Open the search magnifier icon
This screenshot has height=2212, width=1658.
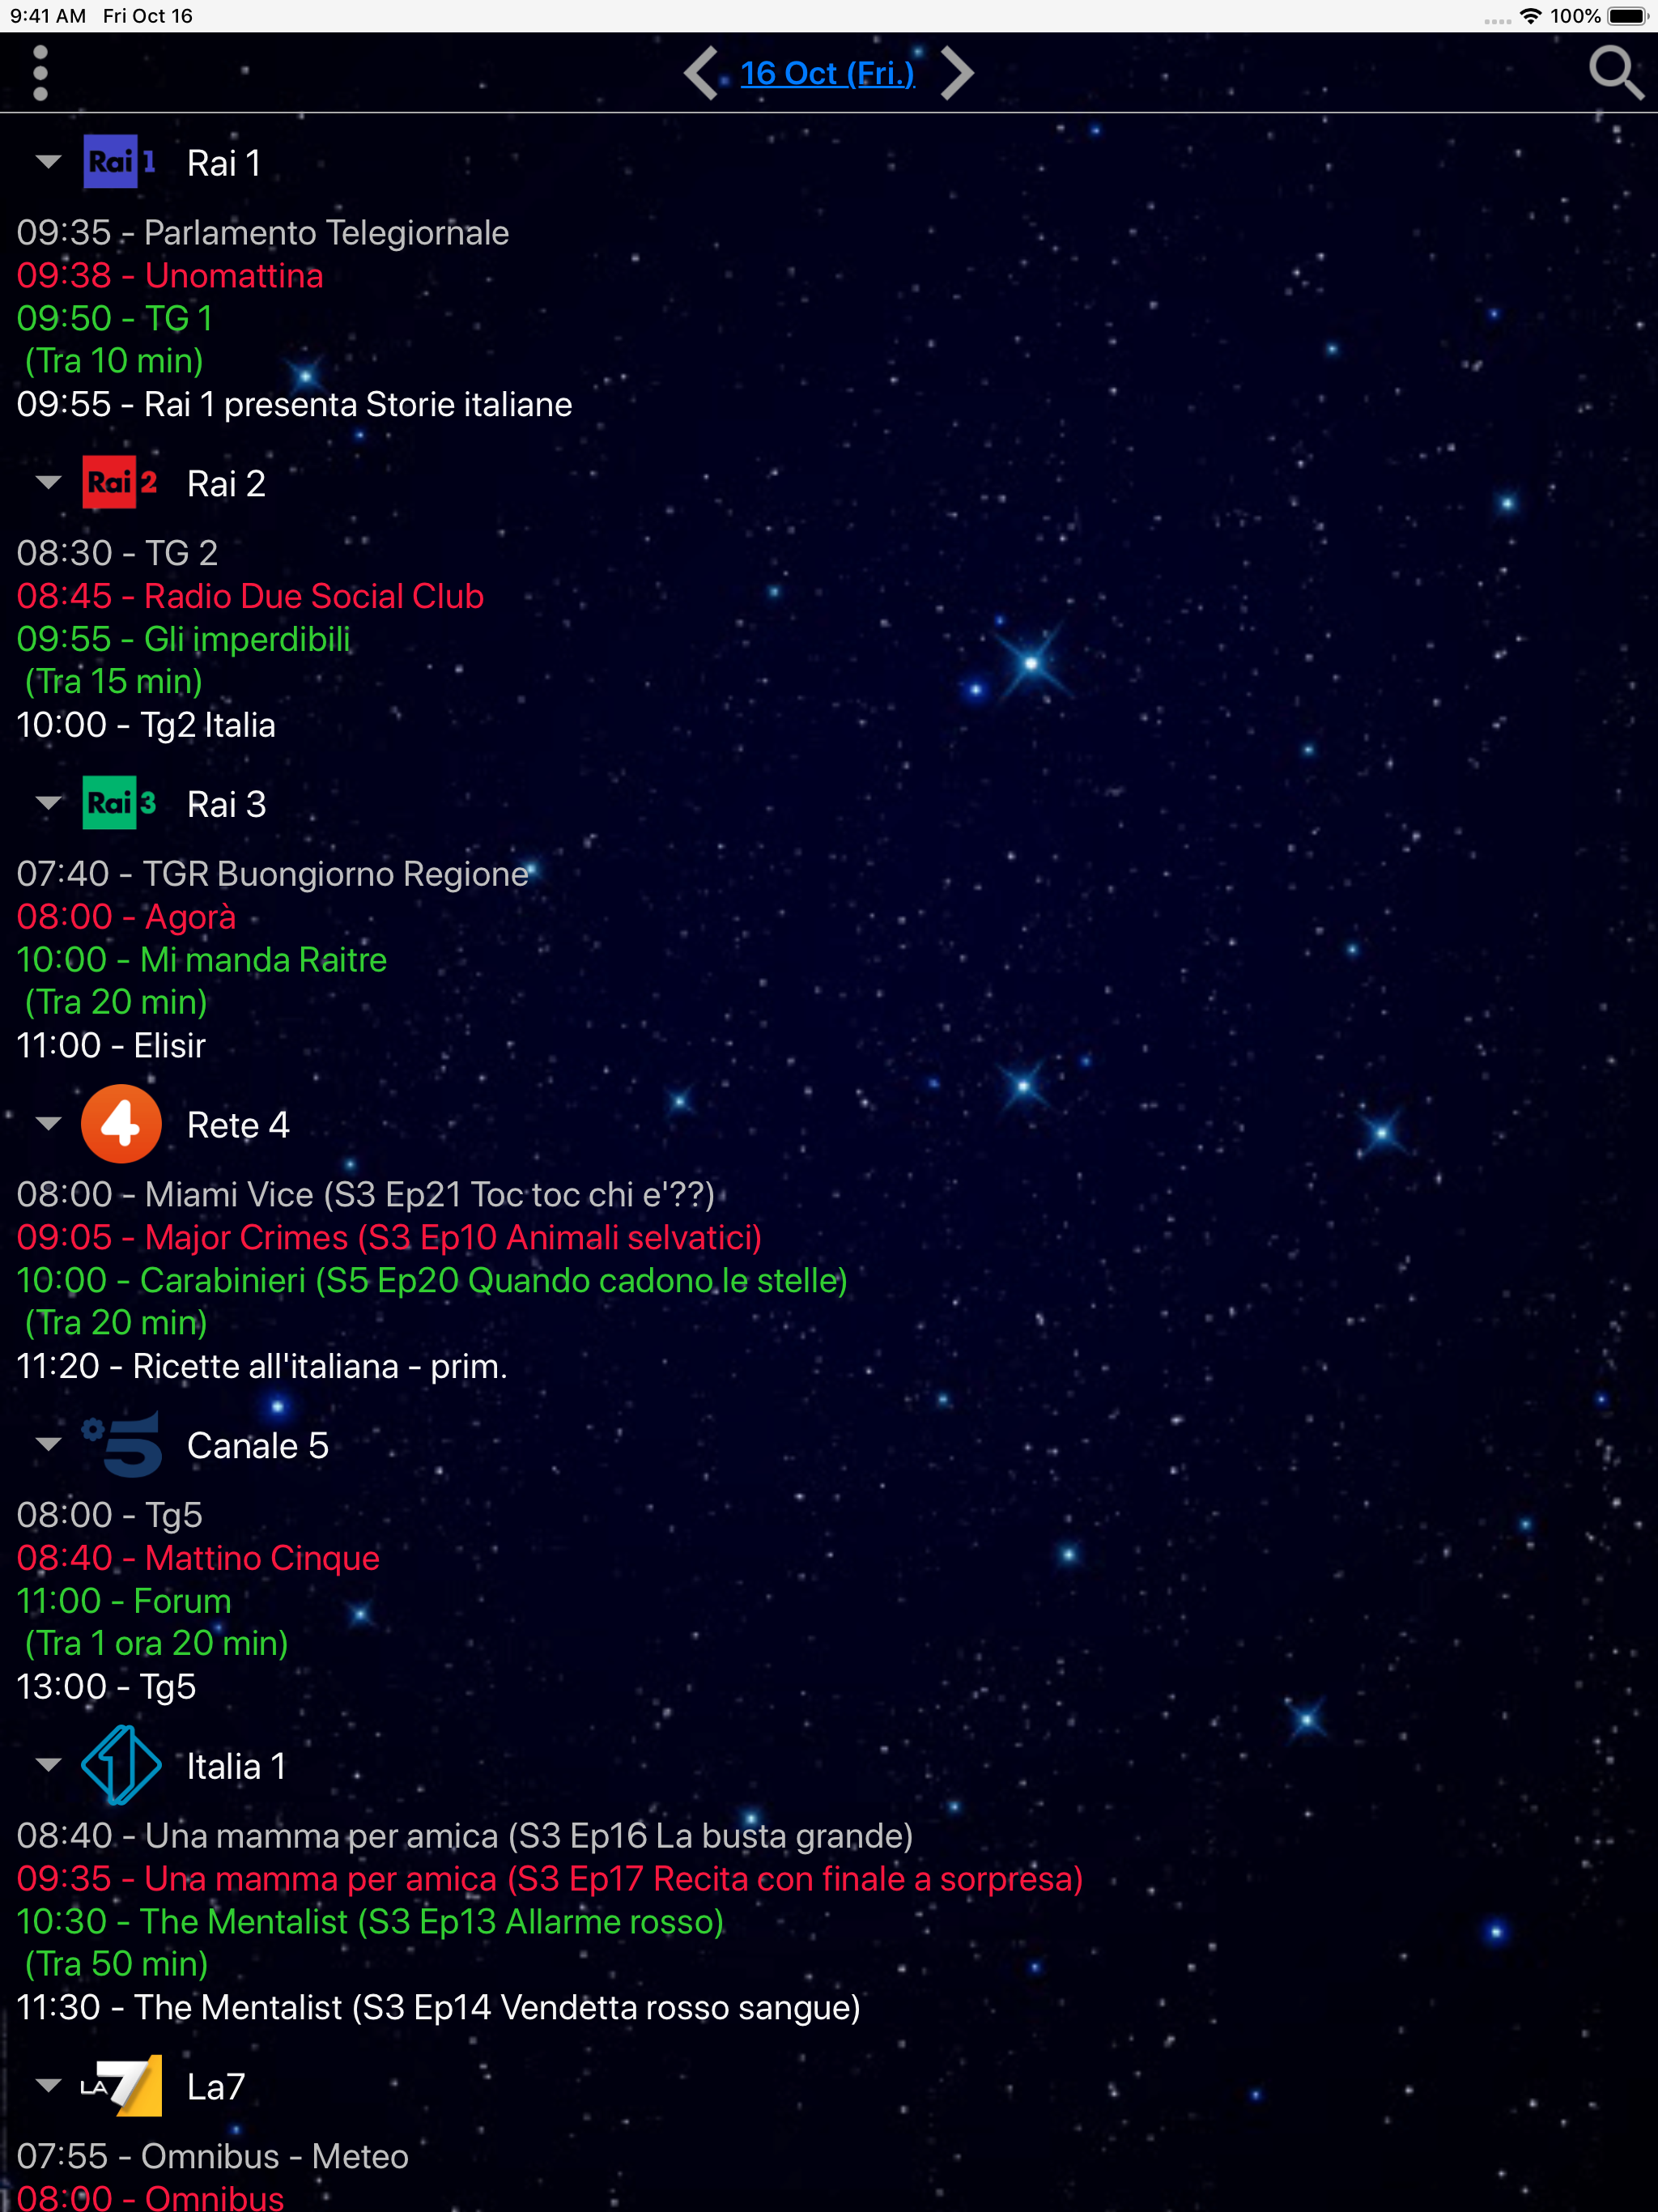coord(1616,73)
